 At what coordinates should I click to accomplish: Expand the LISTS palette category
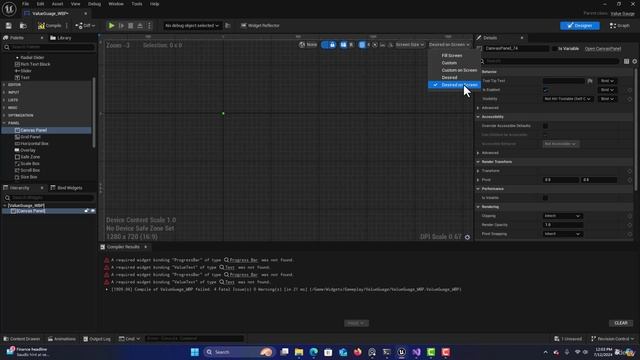(4, 100)
